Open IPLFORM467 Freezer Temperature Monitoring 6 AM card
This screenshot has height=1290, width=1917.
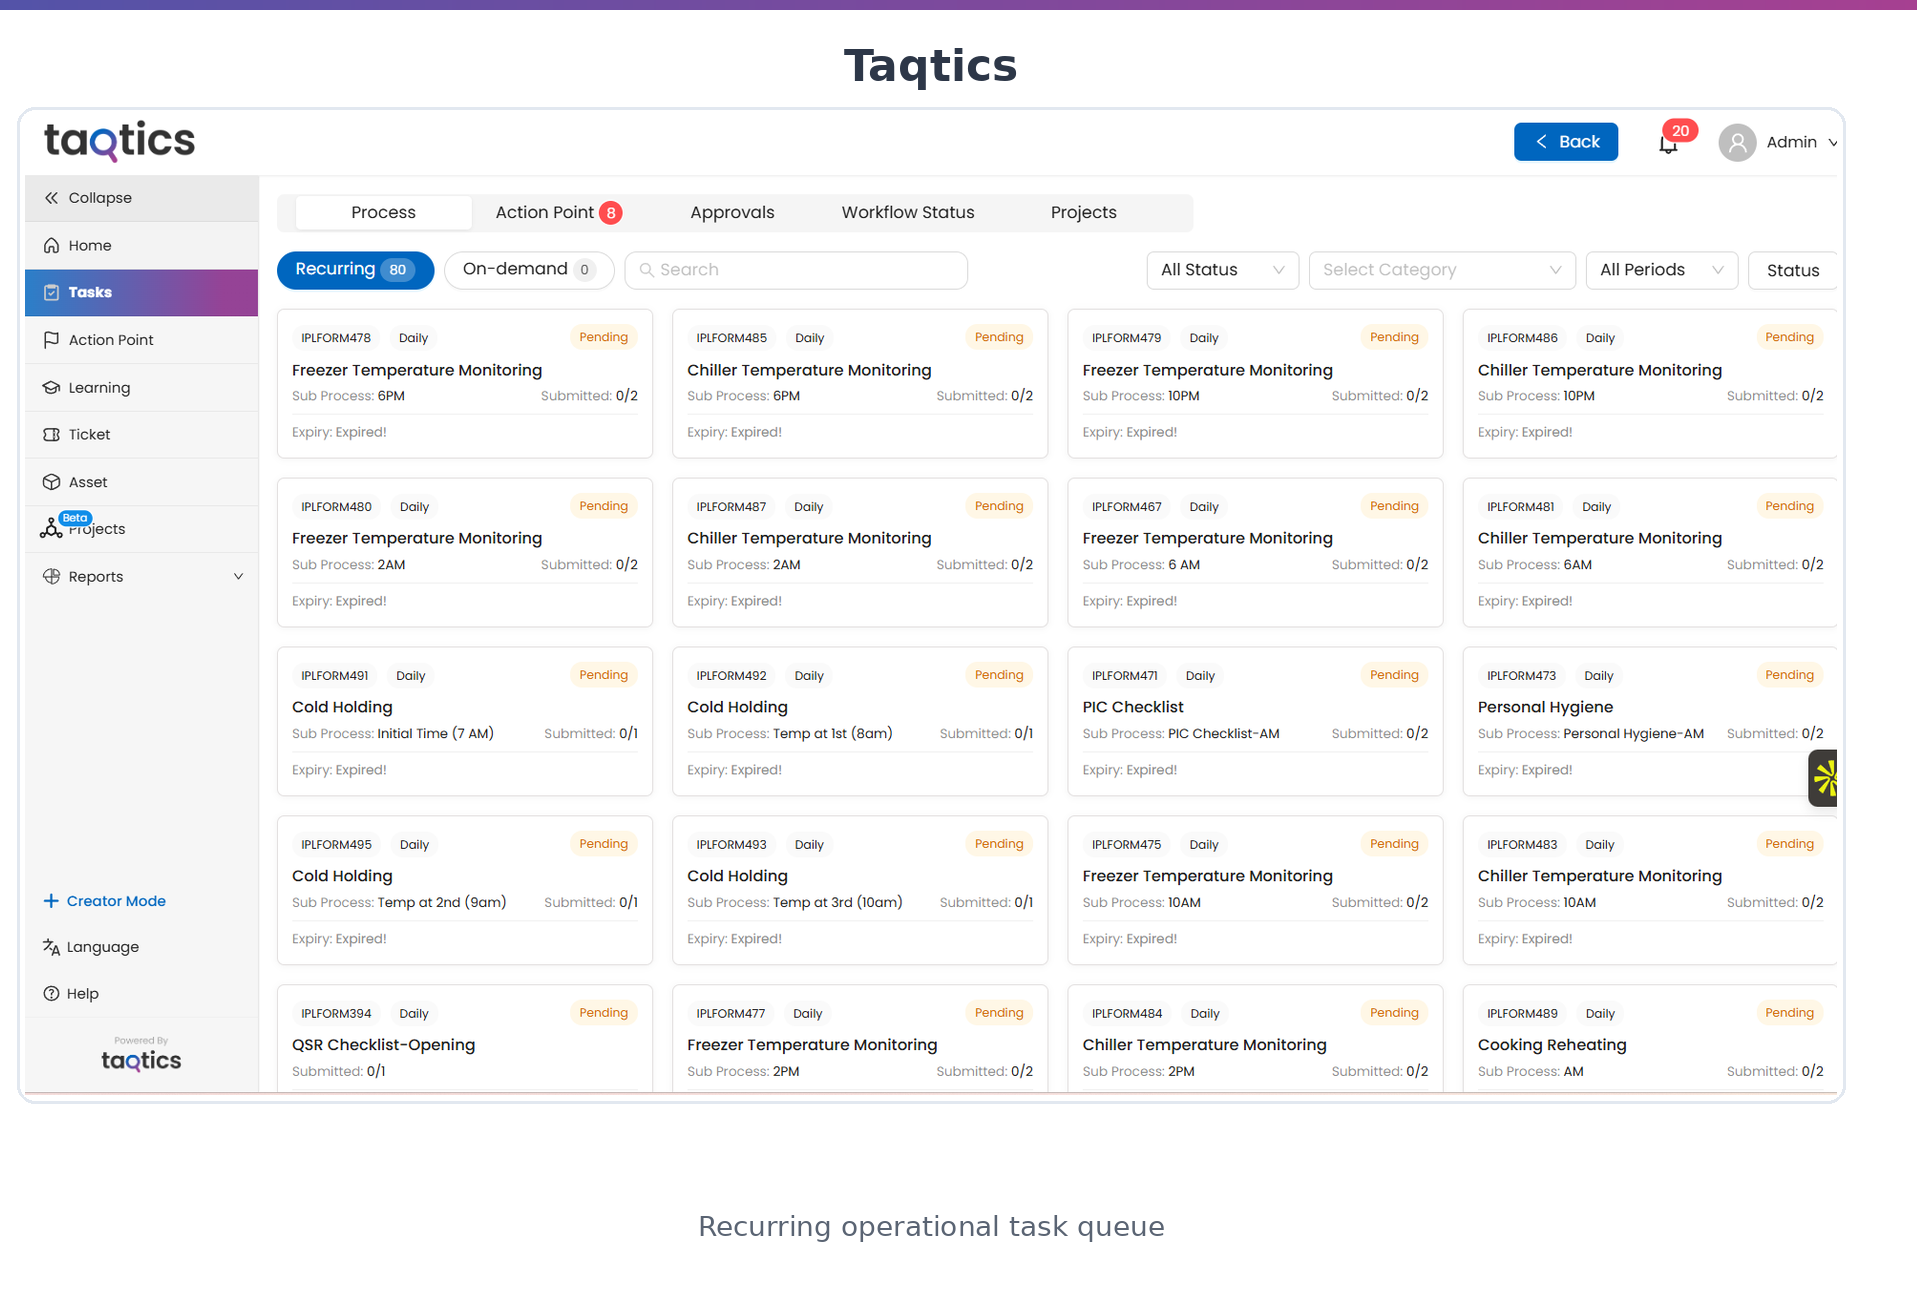pyautogui.click(x=1255, y=553)
